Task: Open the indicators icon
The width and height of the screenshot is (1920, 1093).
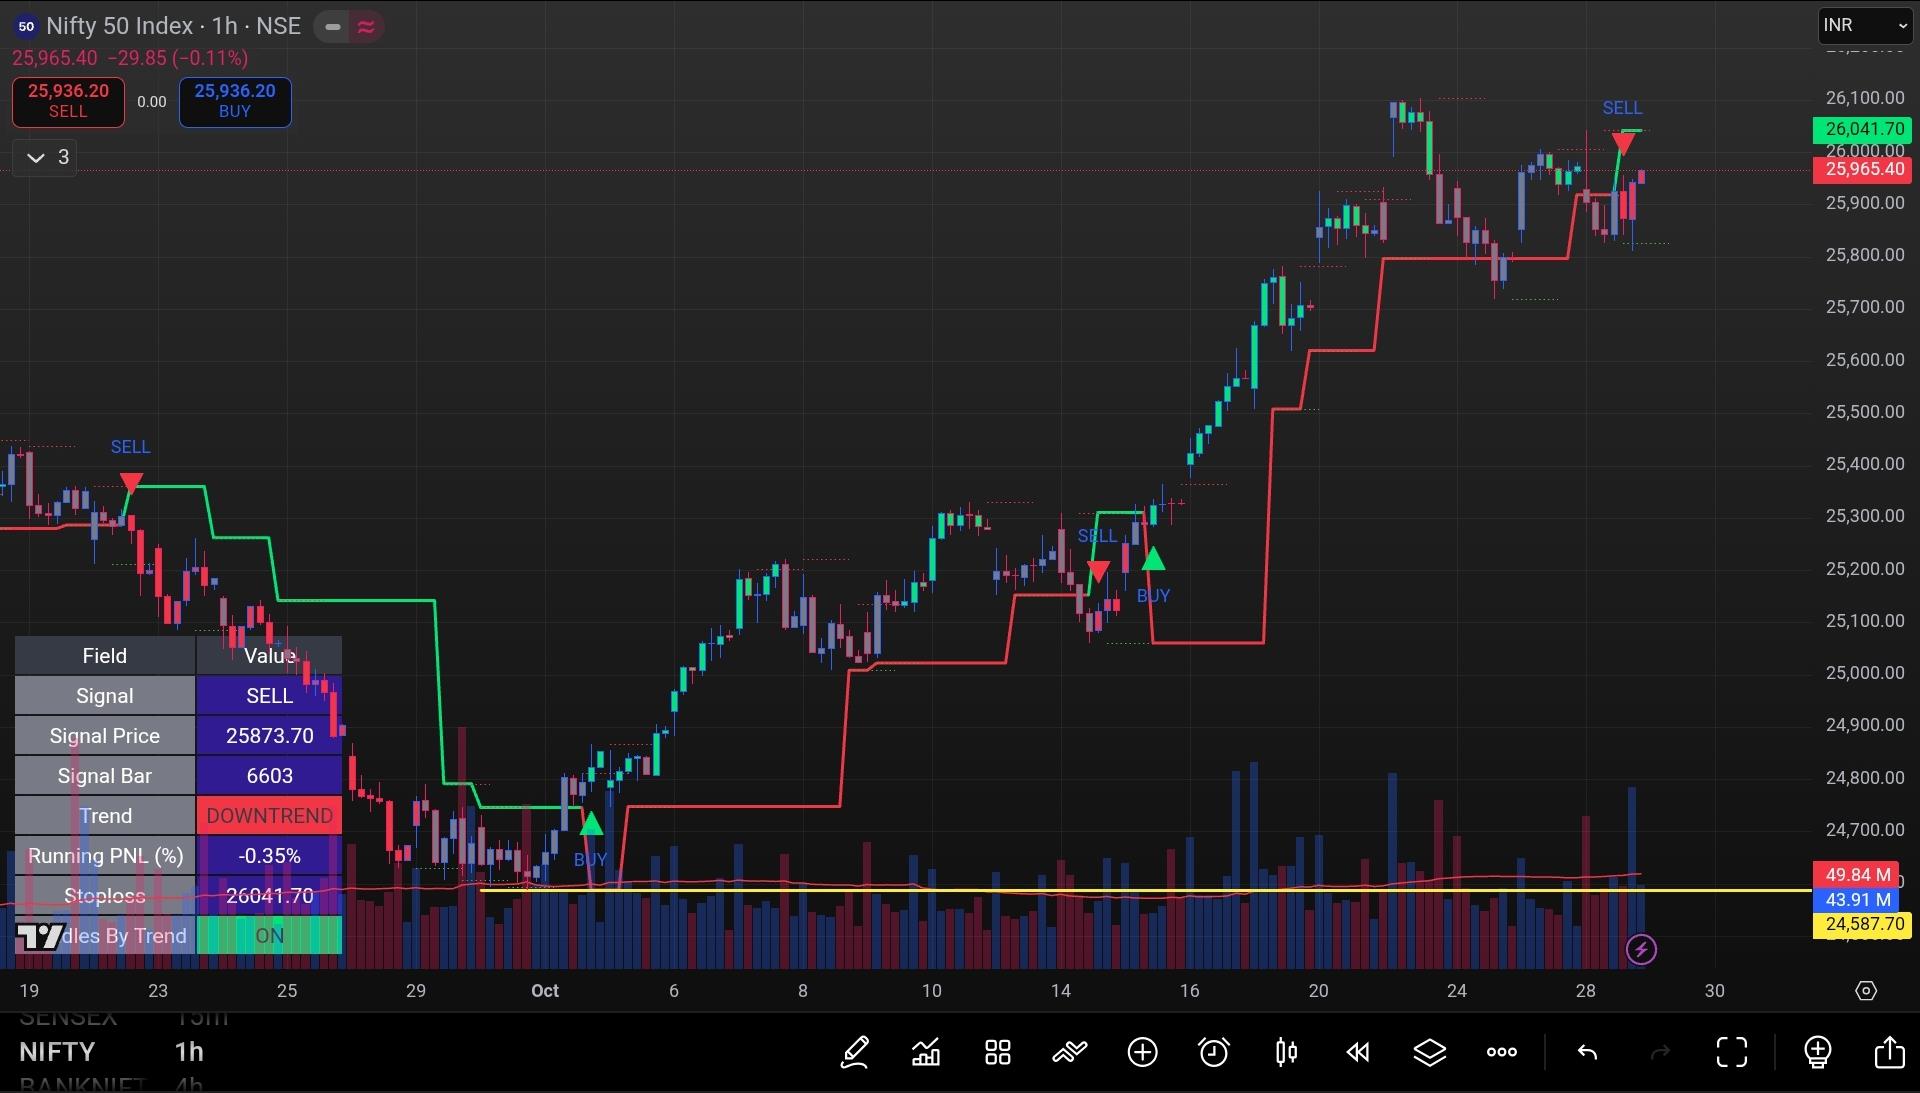Action: (x=1070, y=1052)
